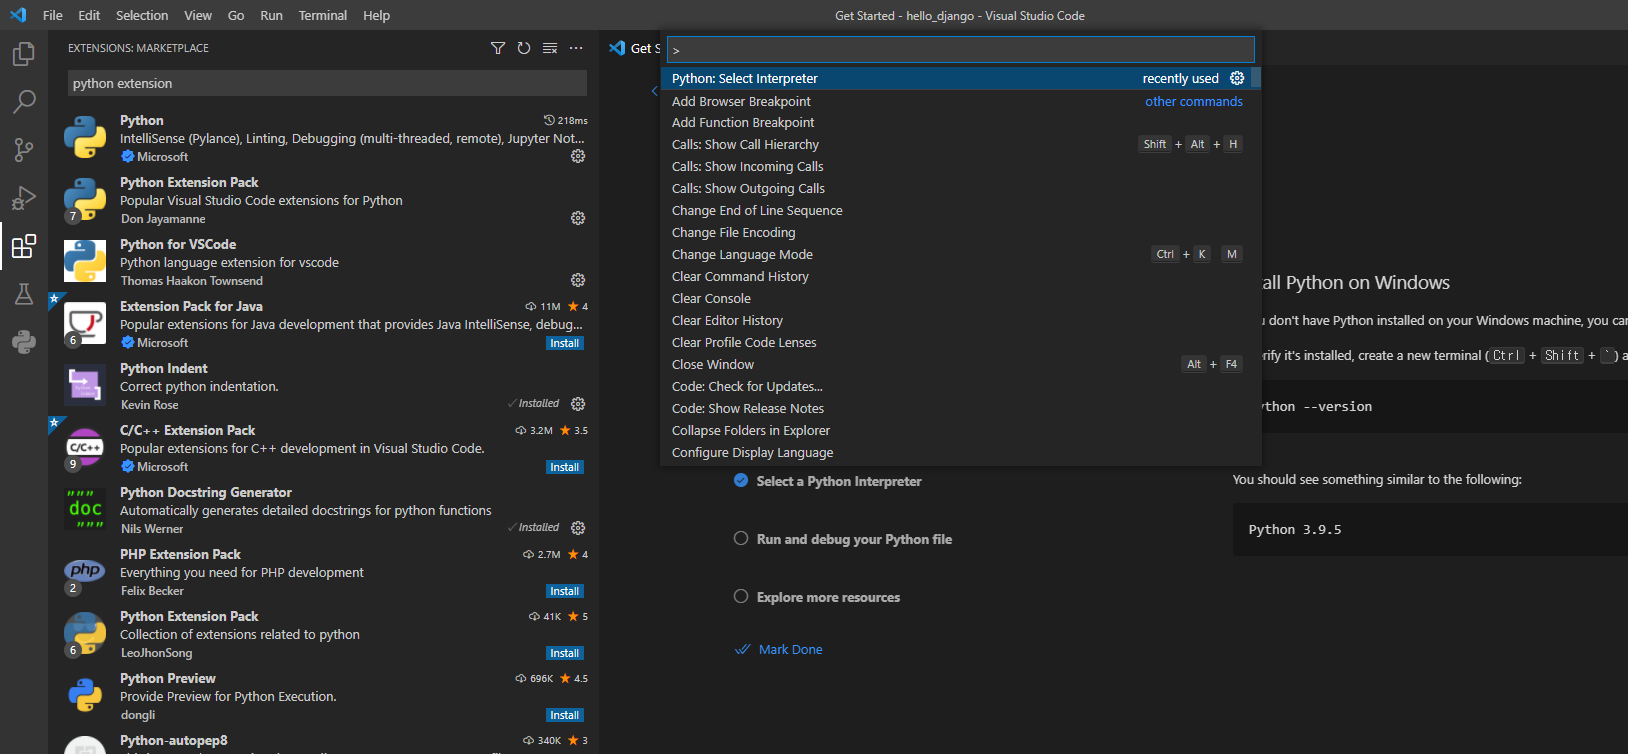Switch to the Get Started tab

tap(633, 48)
